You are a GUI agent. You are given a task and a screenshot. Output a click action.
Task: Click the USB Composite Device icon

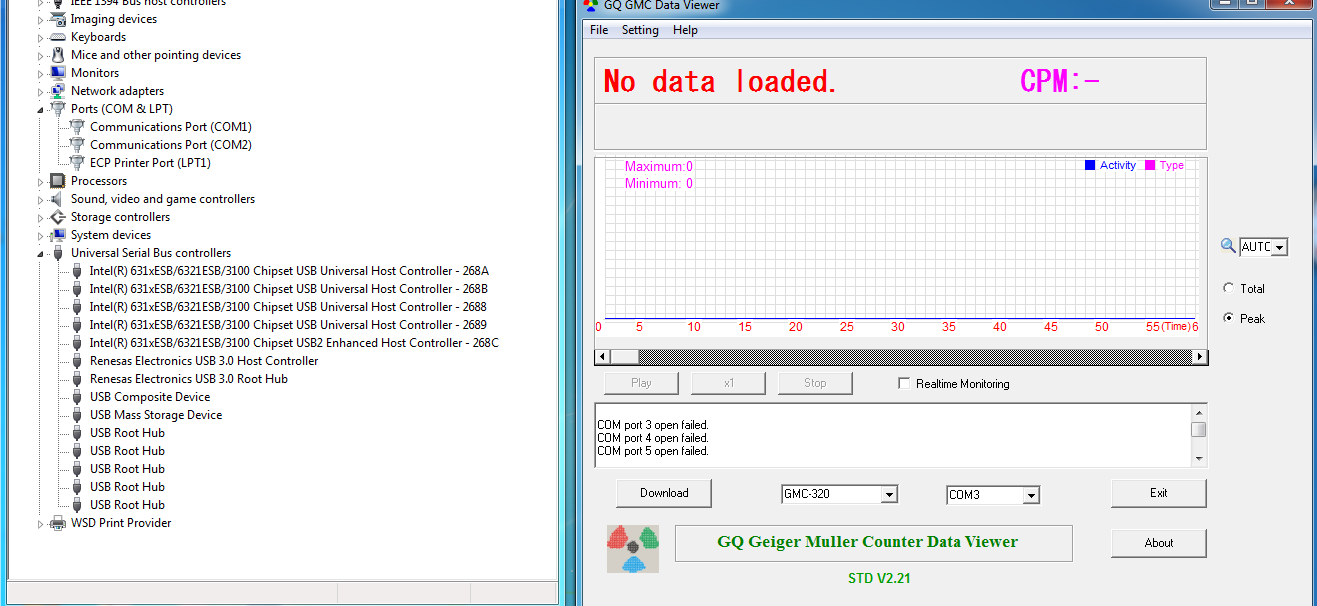(x=77, y=397)
